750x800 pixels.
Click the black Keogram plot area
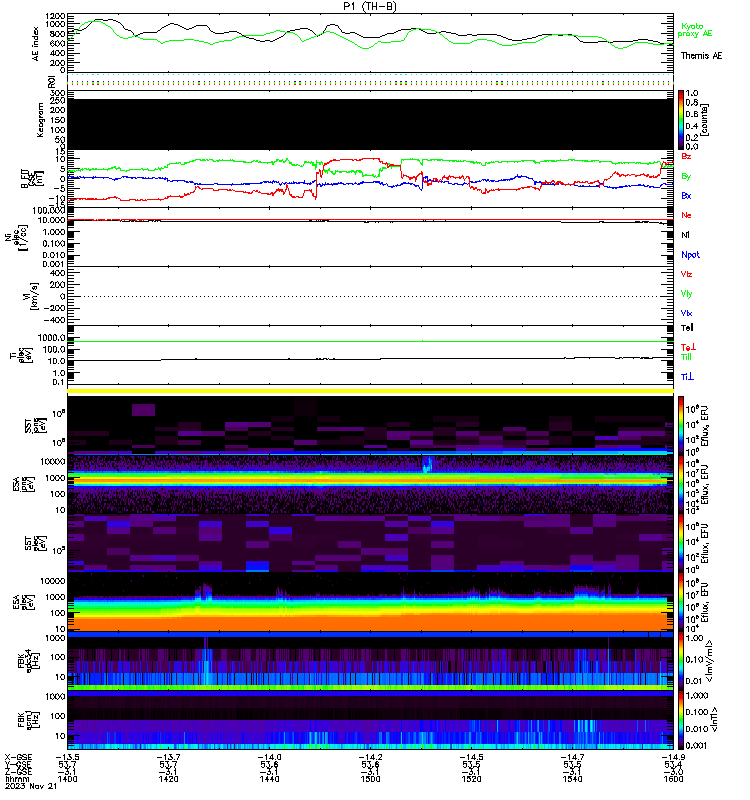click(x=370, y=124)
